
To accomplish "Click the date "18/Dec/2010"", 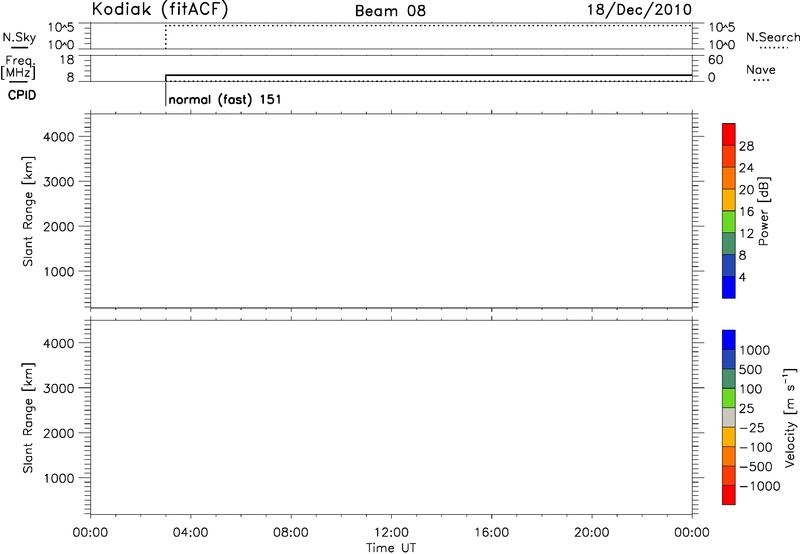I will pyautogui.click(x=639, y=10).
